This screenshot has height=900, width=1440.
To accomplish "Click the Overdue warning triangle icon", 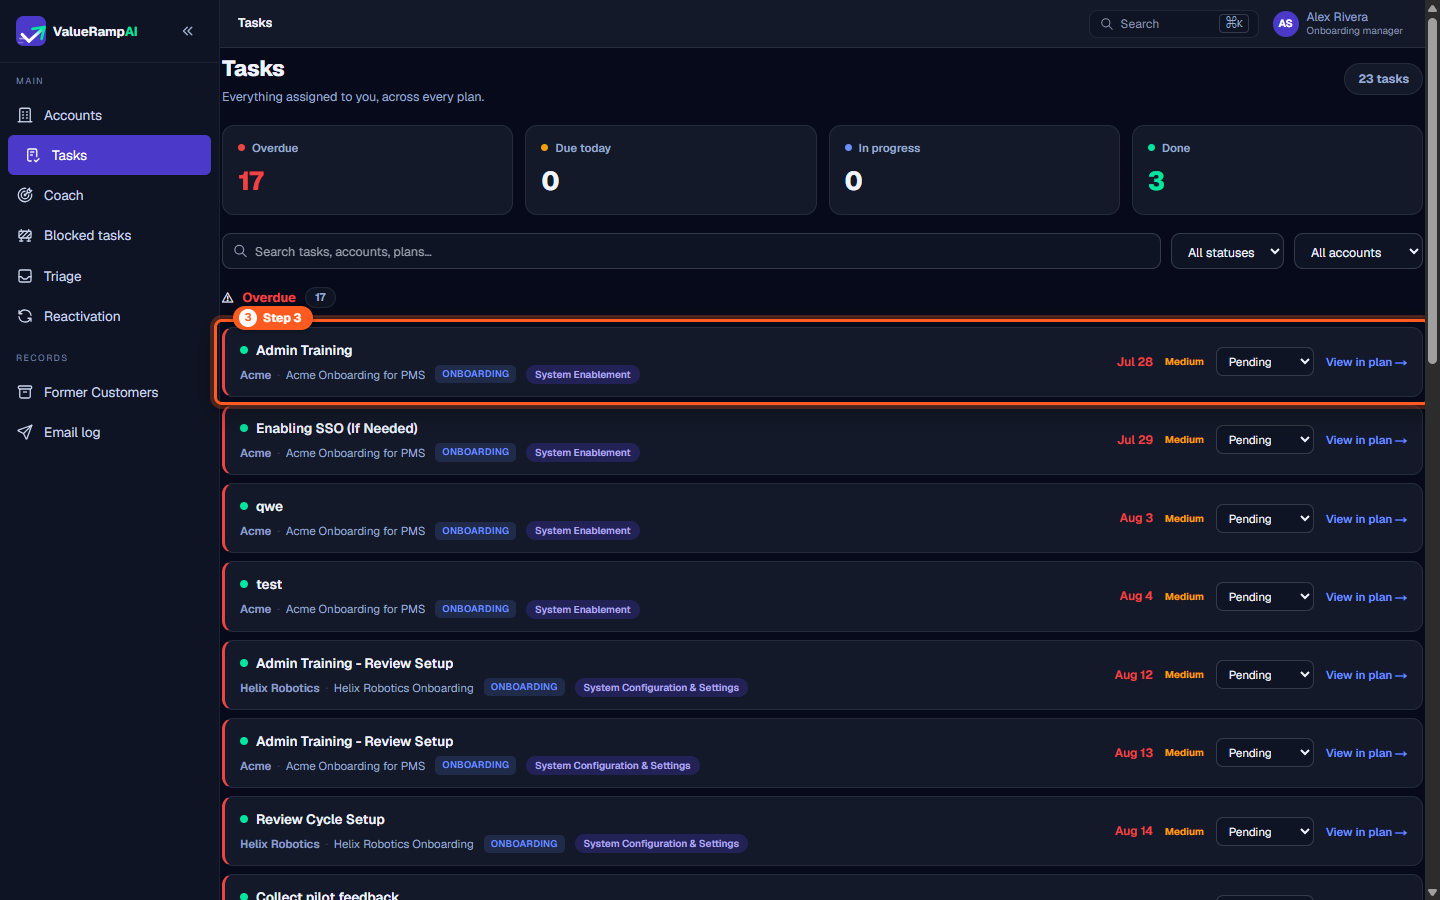I will pyautogui.click(x=228, y=298).
